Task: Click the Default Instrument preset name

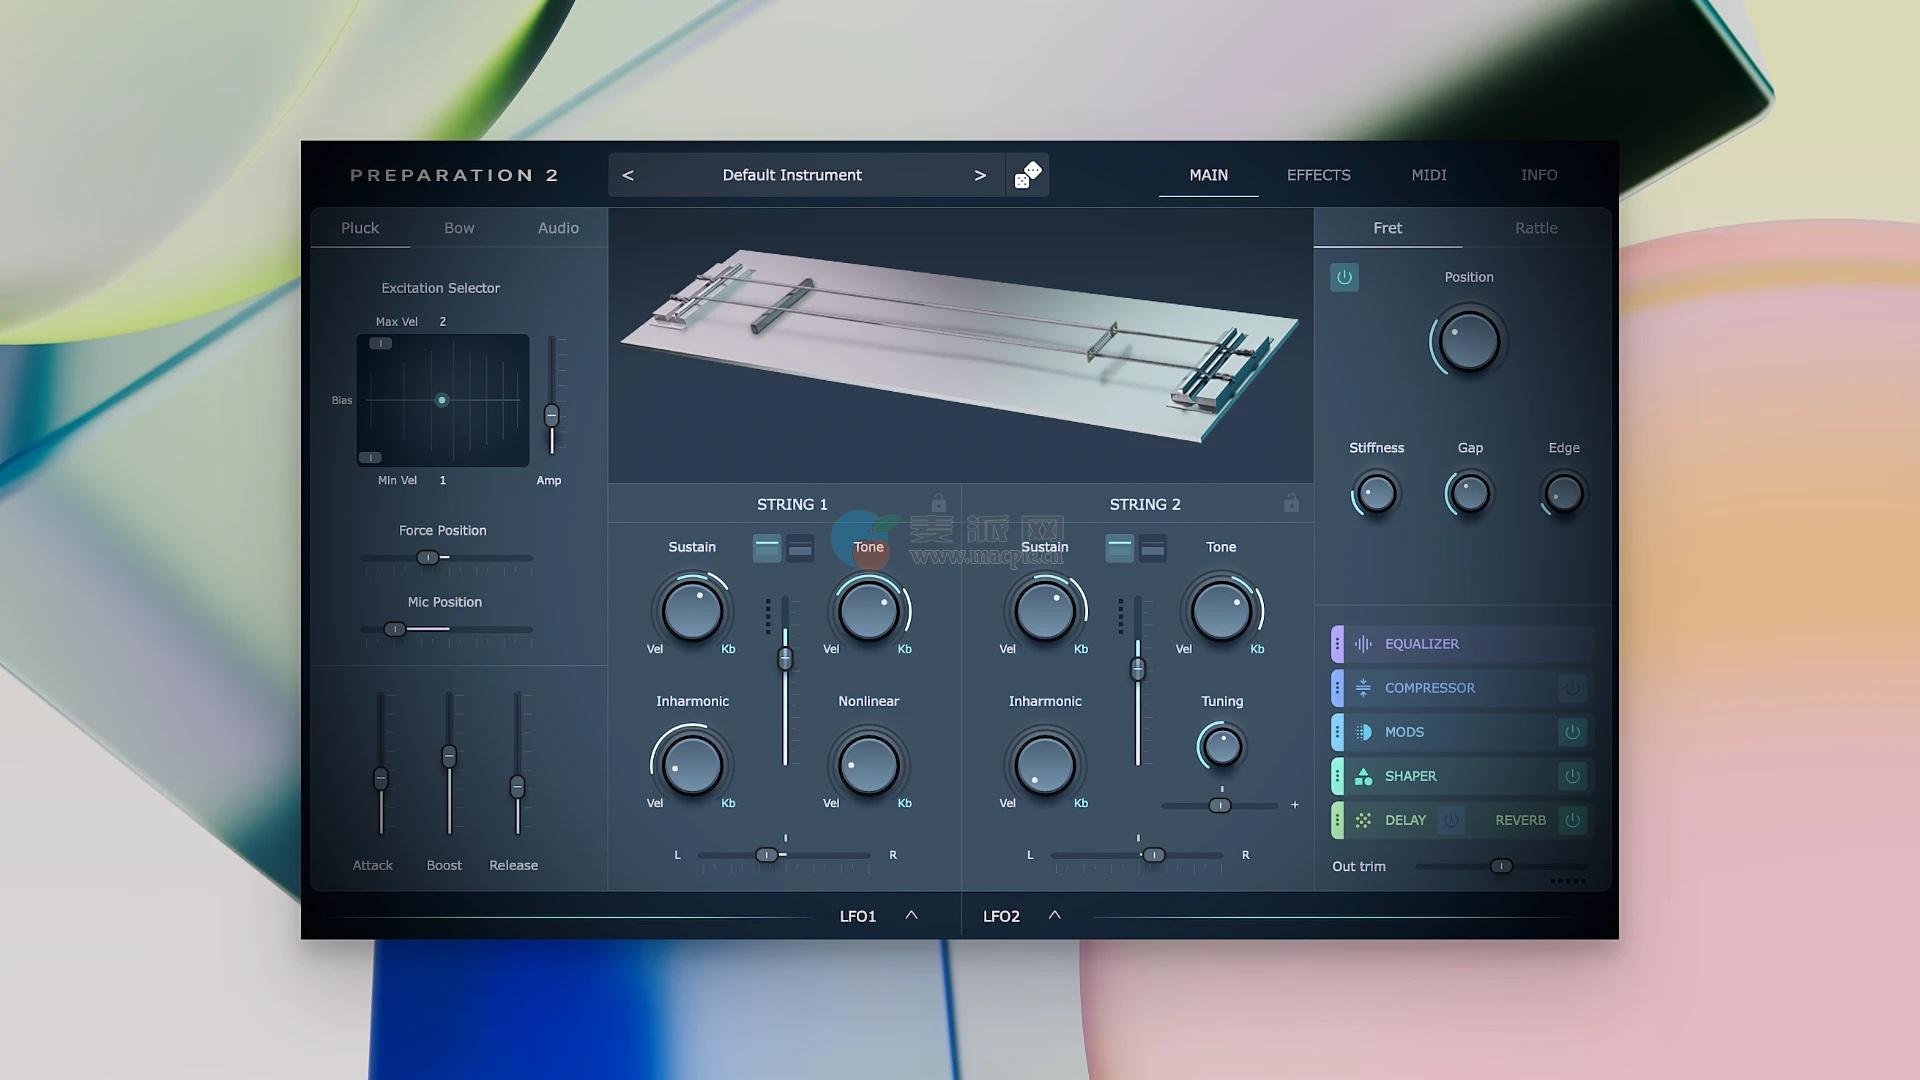Action: 792,175
